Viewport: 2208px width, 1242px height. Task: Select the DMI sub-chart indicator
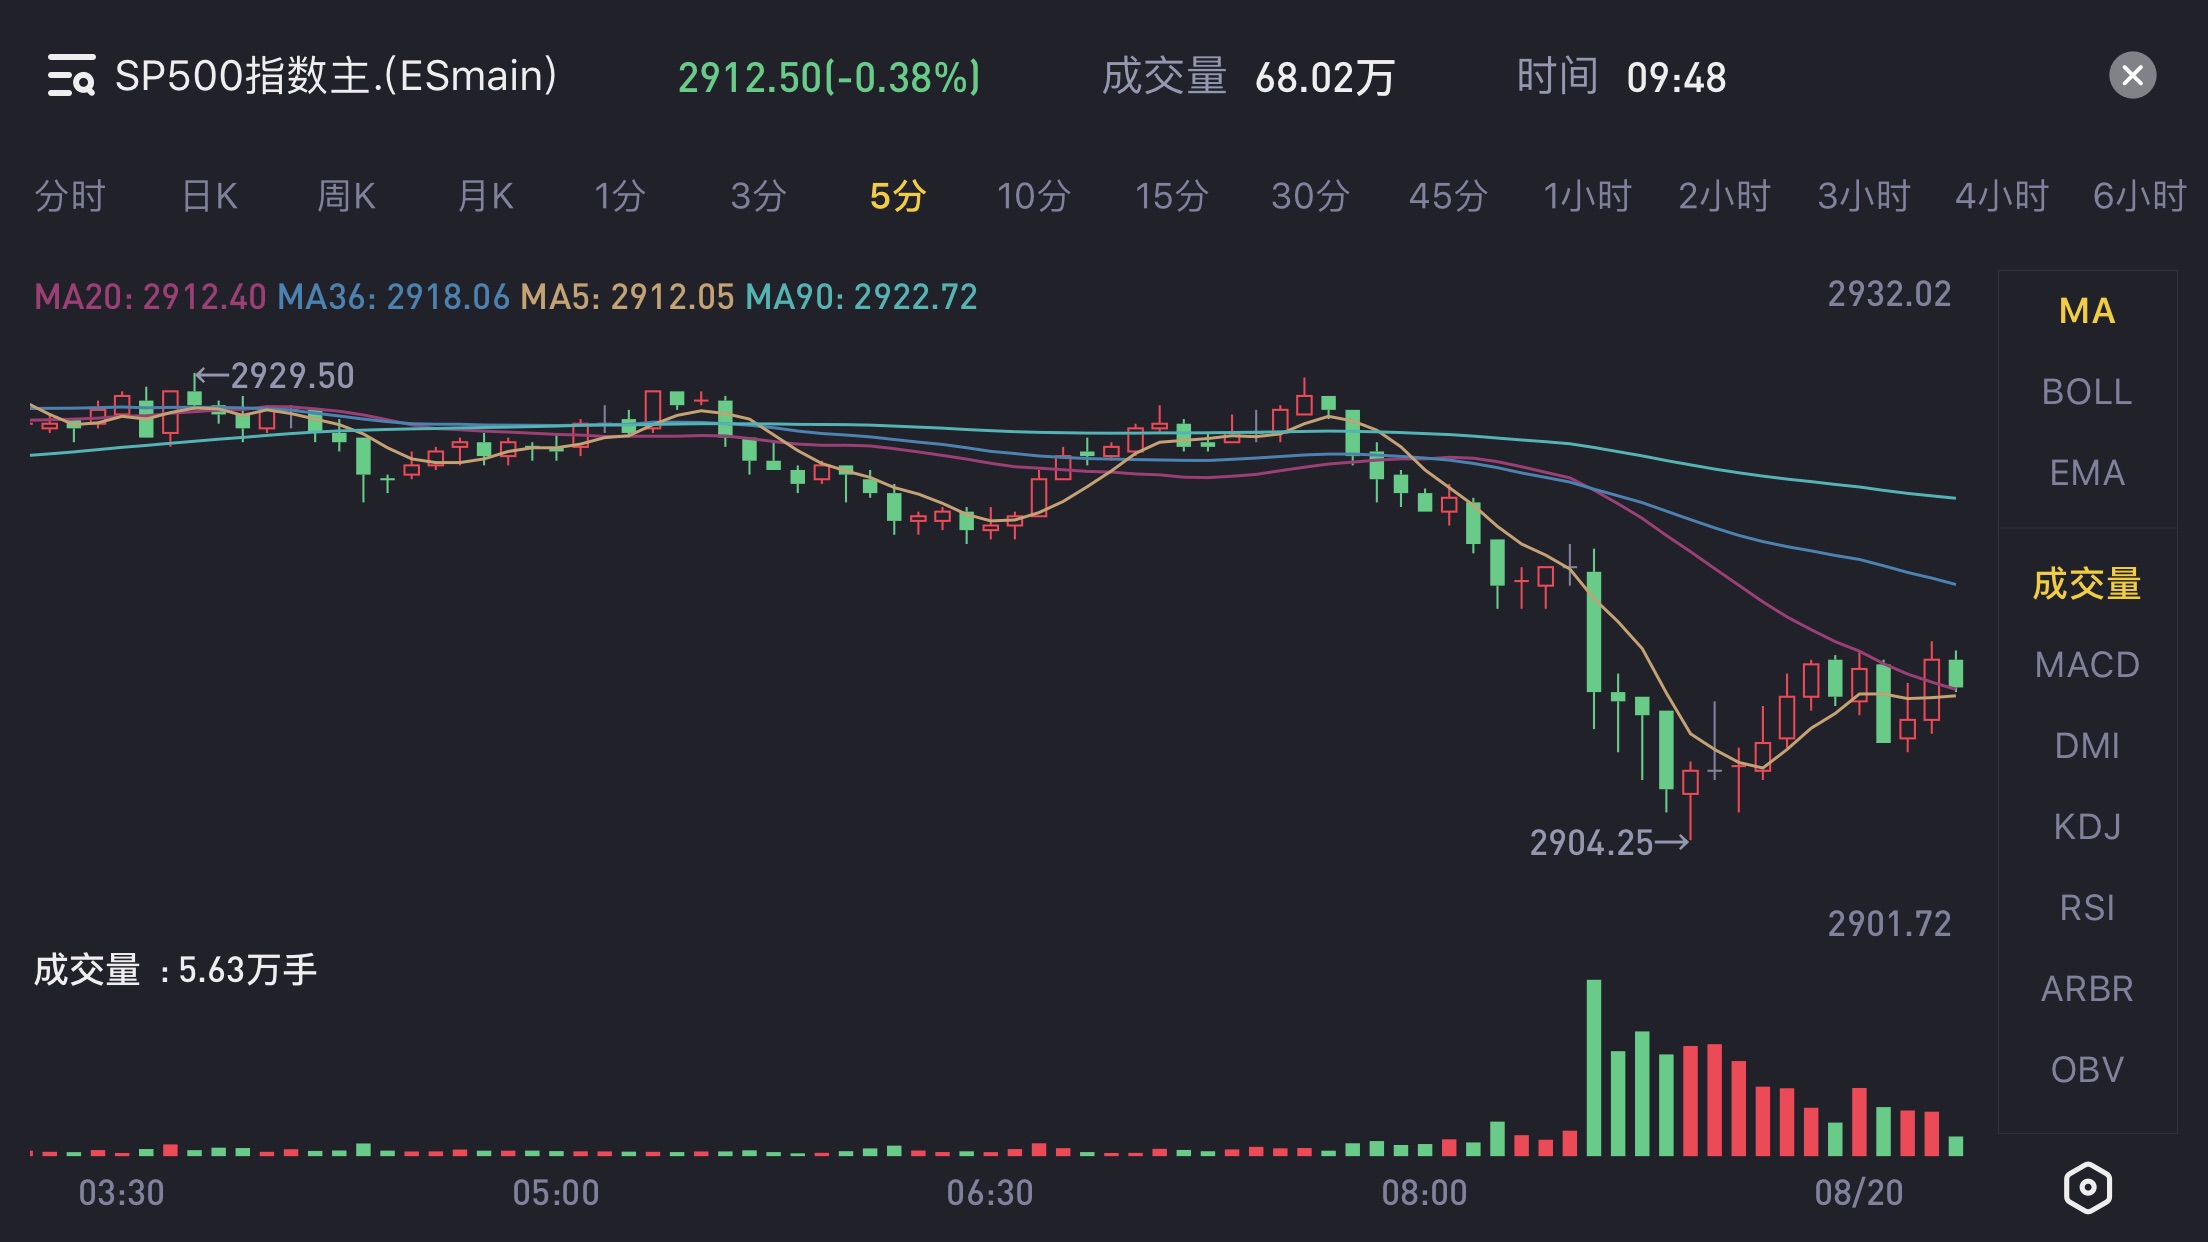pyautogui.click(x=2087, y=746)
